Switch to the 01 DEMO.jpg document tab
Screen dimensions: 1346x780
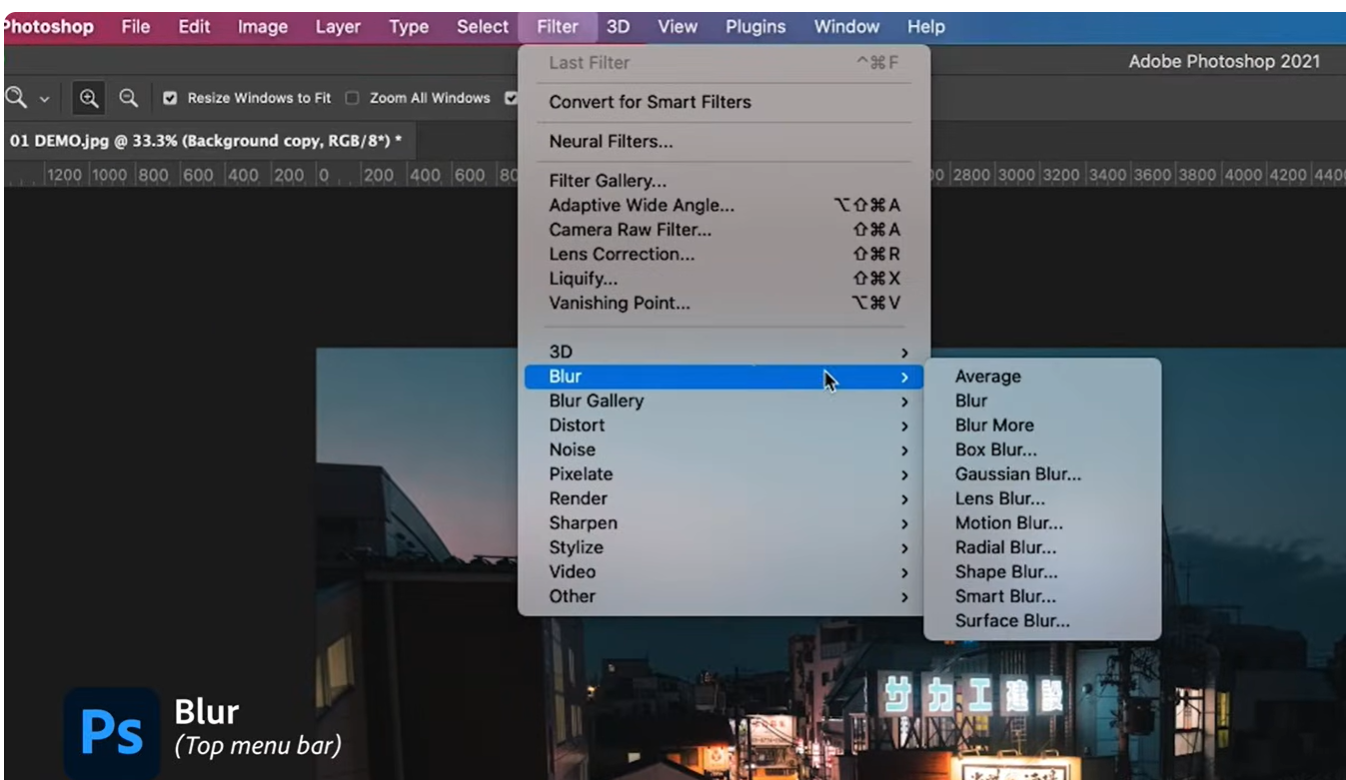click(x=205, y=141)
